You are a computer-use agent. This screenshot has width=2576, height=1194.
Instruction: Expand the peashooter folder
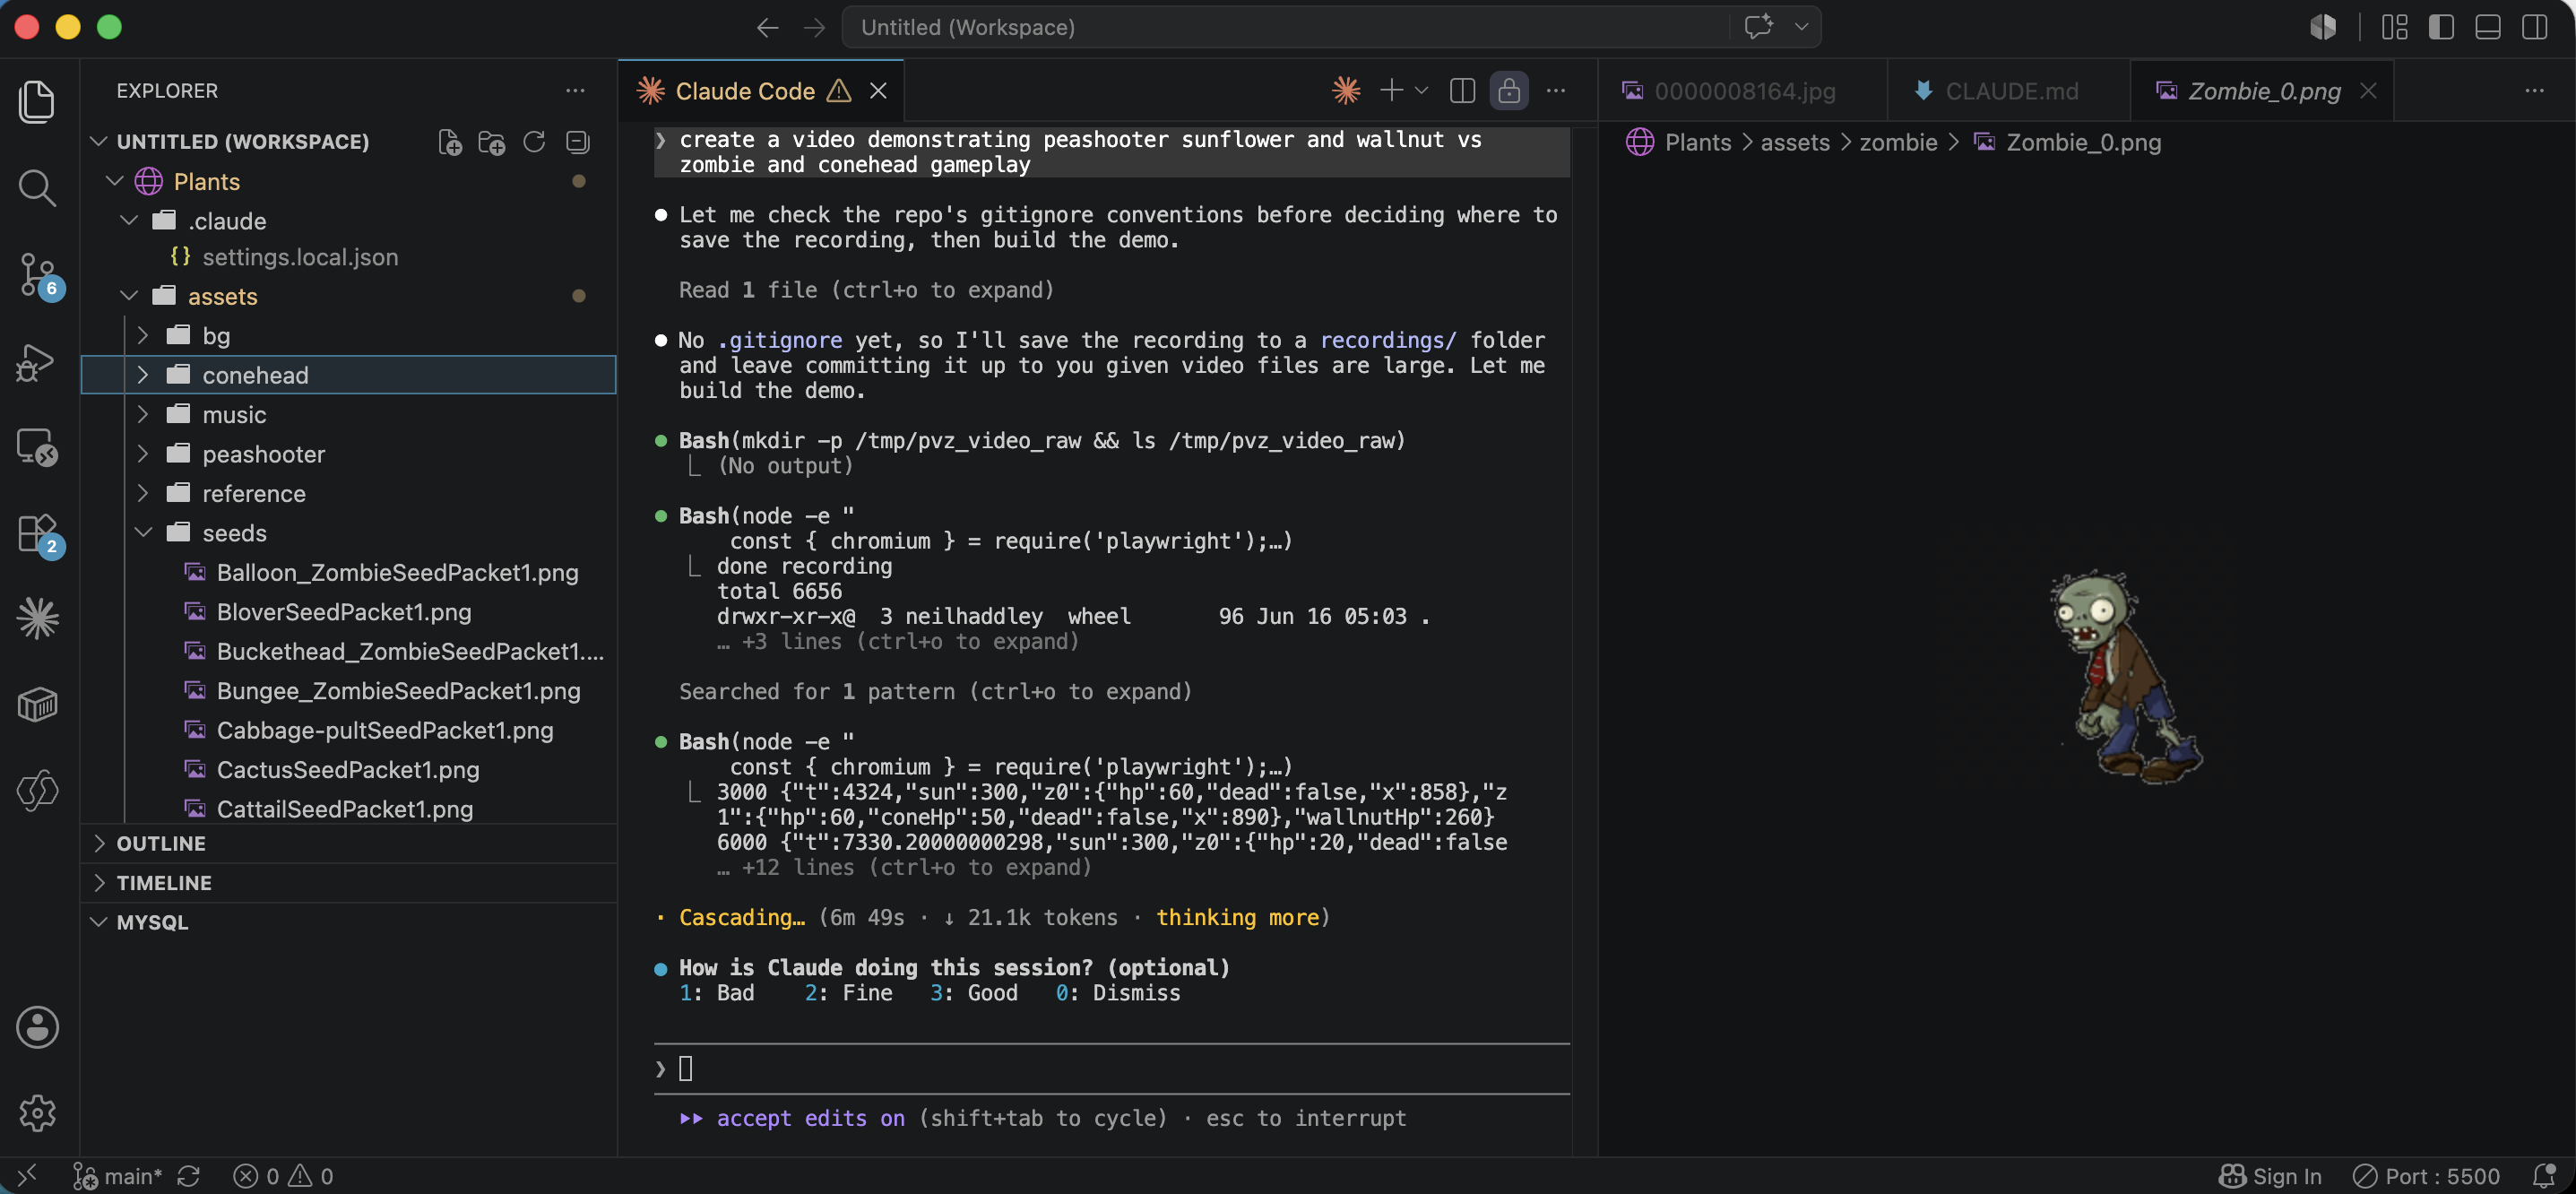(x=143, y=454)
